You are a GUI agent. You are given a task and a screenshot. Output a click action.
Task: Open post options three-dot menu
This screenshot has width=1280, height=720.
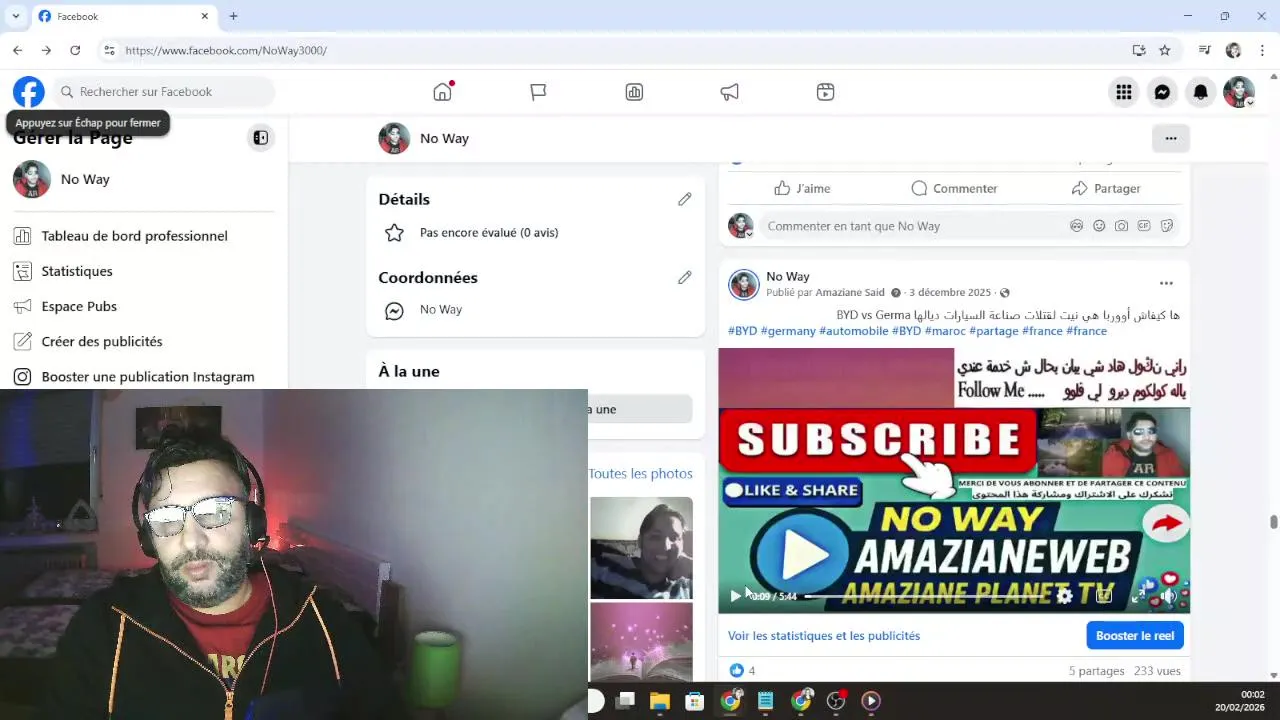(x=1166, y=283)
